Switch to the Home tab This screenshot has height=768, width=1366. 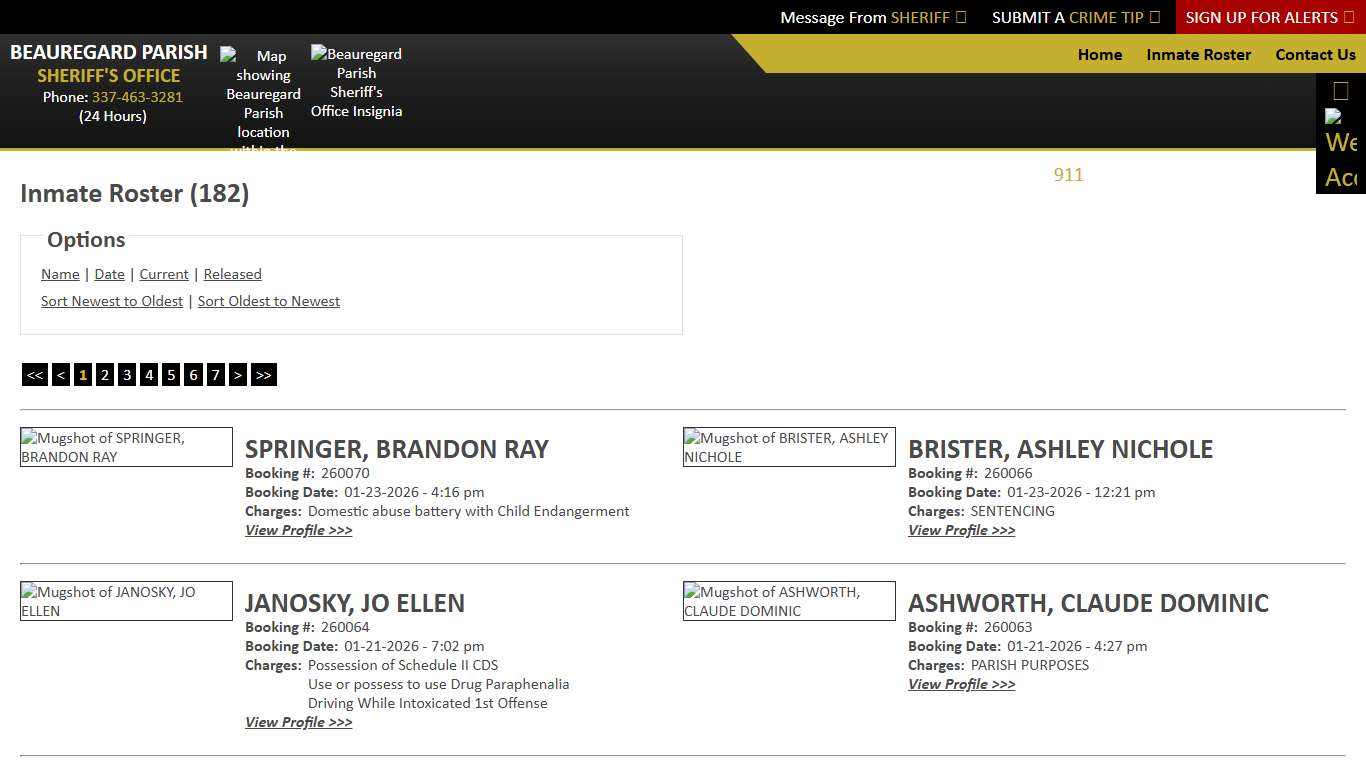click(x=1099, y=55)
